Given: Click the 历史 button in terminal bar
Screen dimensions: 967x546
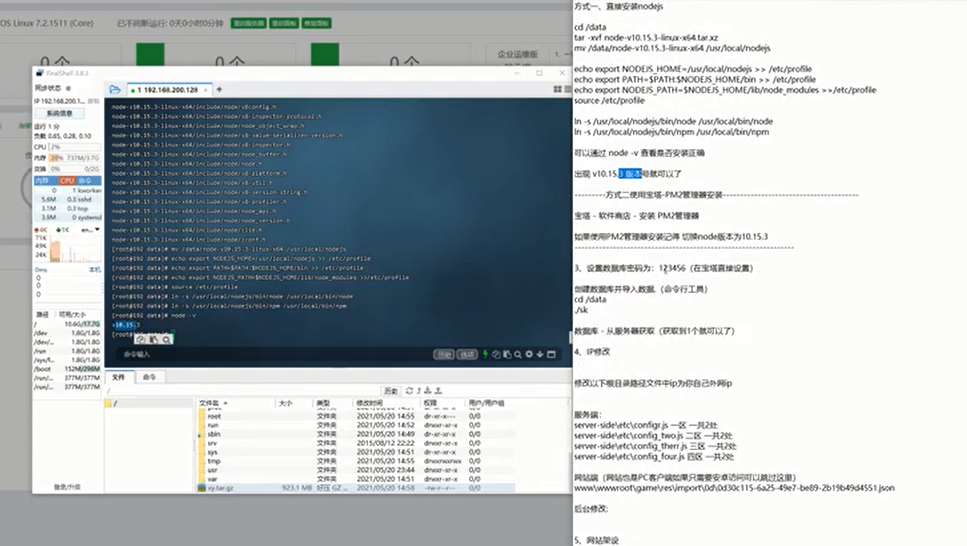Looking at the screenshot, I should coord(443,354).
